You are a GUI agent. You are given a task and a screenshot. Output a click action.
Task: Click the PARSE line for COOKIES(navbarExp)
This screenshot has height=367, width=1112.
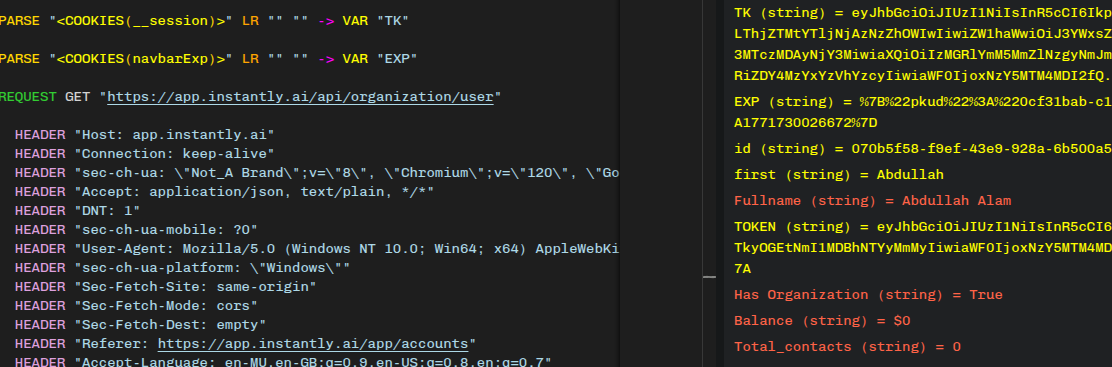coord(208,58)
